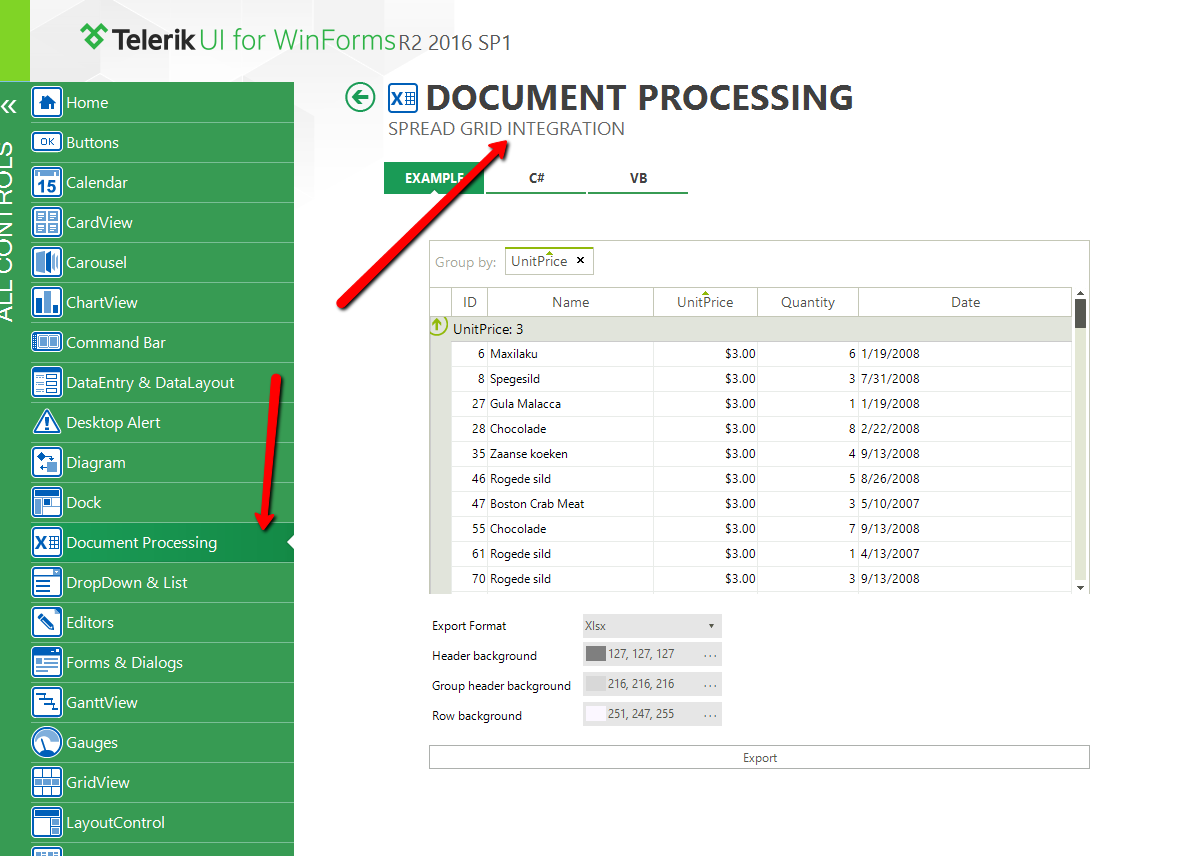Click Header background gray swatch 127,127,127
Screen dimensions: 1189x856
coord(596,654)
